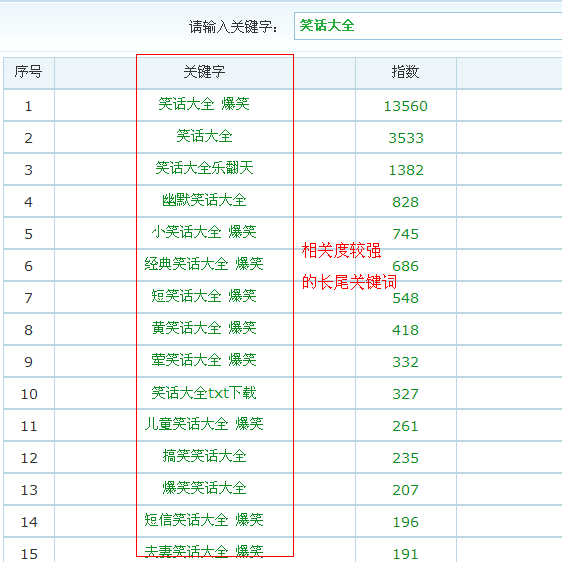562x562 pixels.
Task: Click the keyword 笑话大全txt下载
Action: (204, 393)
